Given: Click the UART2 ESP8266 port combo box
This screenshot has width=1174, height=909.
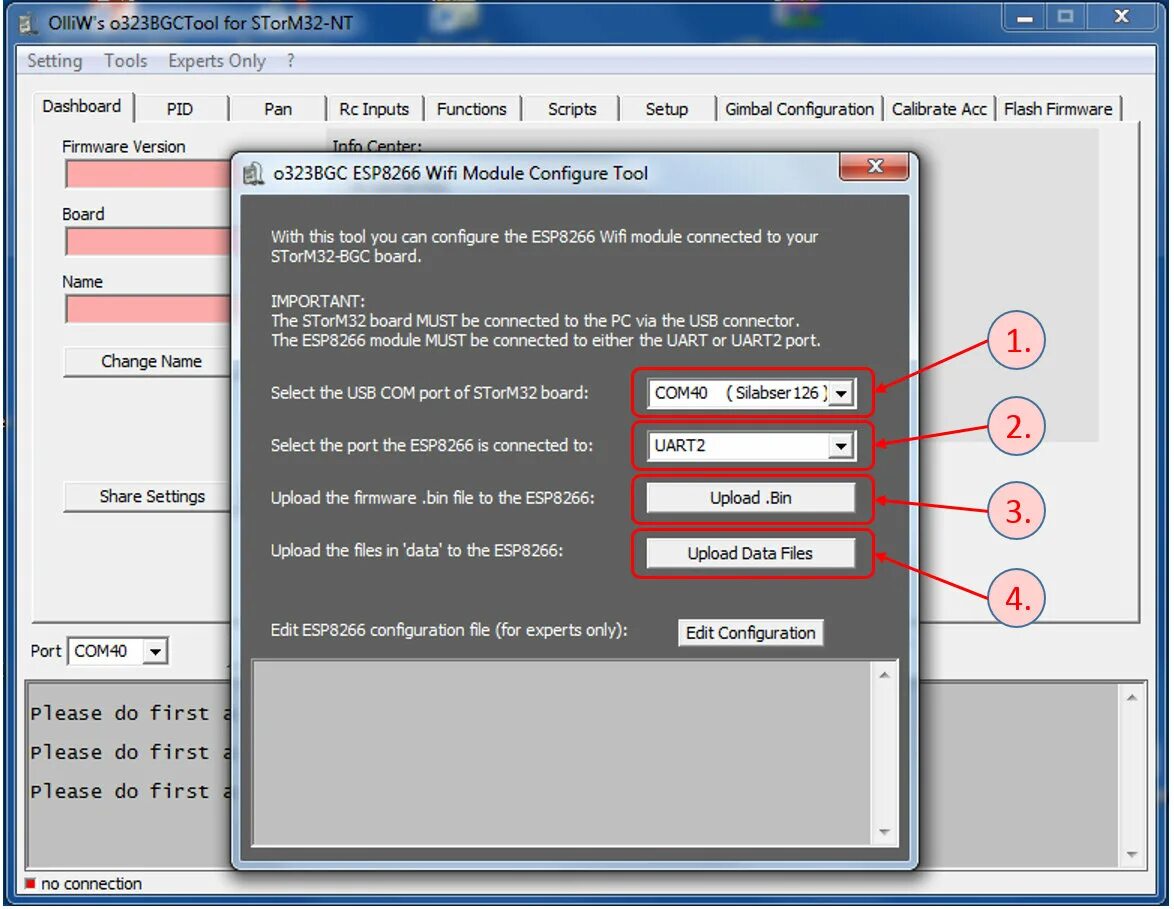Looking at the screenshot, I should pyautogui.click(x=751, y=446).
